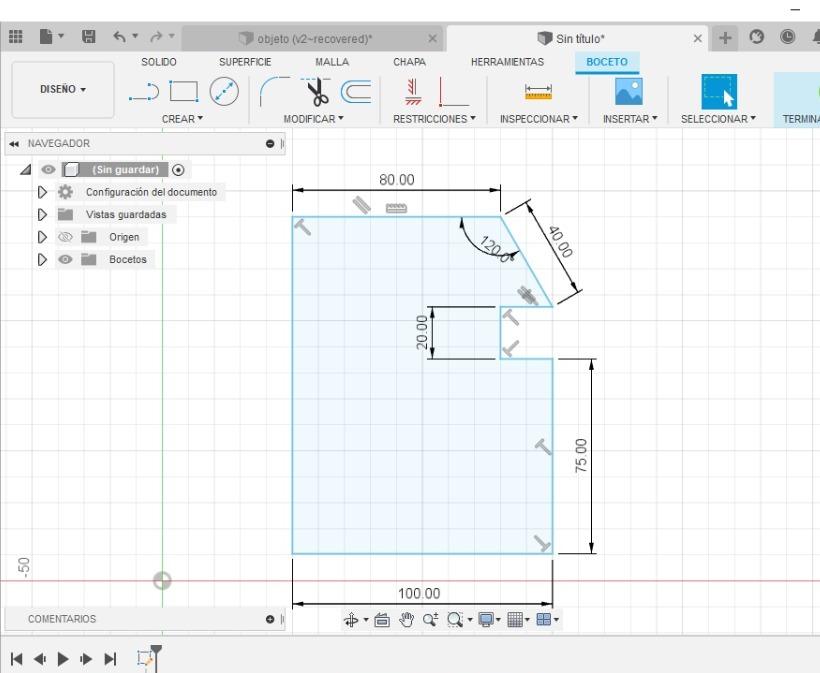The width and height of the screenshot is (820, 673).
Task: Open the Orbit tool in navigation bar
Action: (351, 620)
